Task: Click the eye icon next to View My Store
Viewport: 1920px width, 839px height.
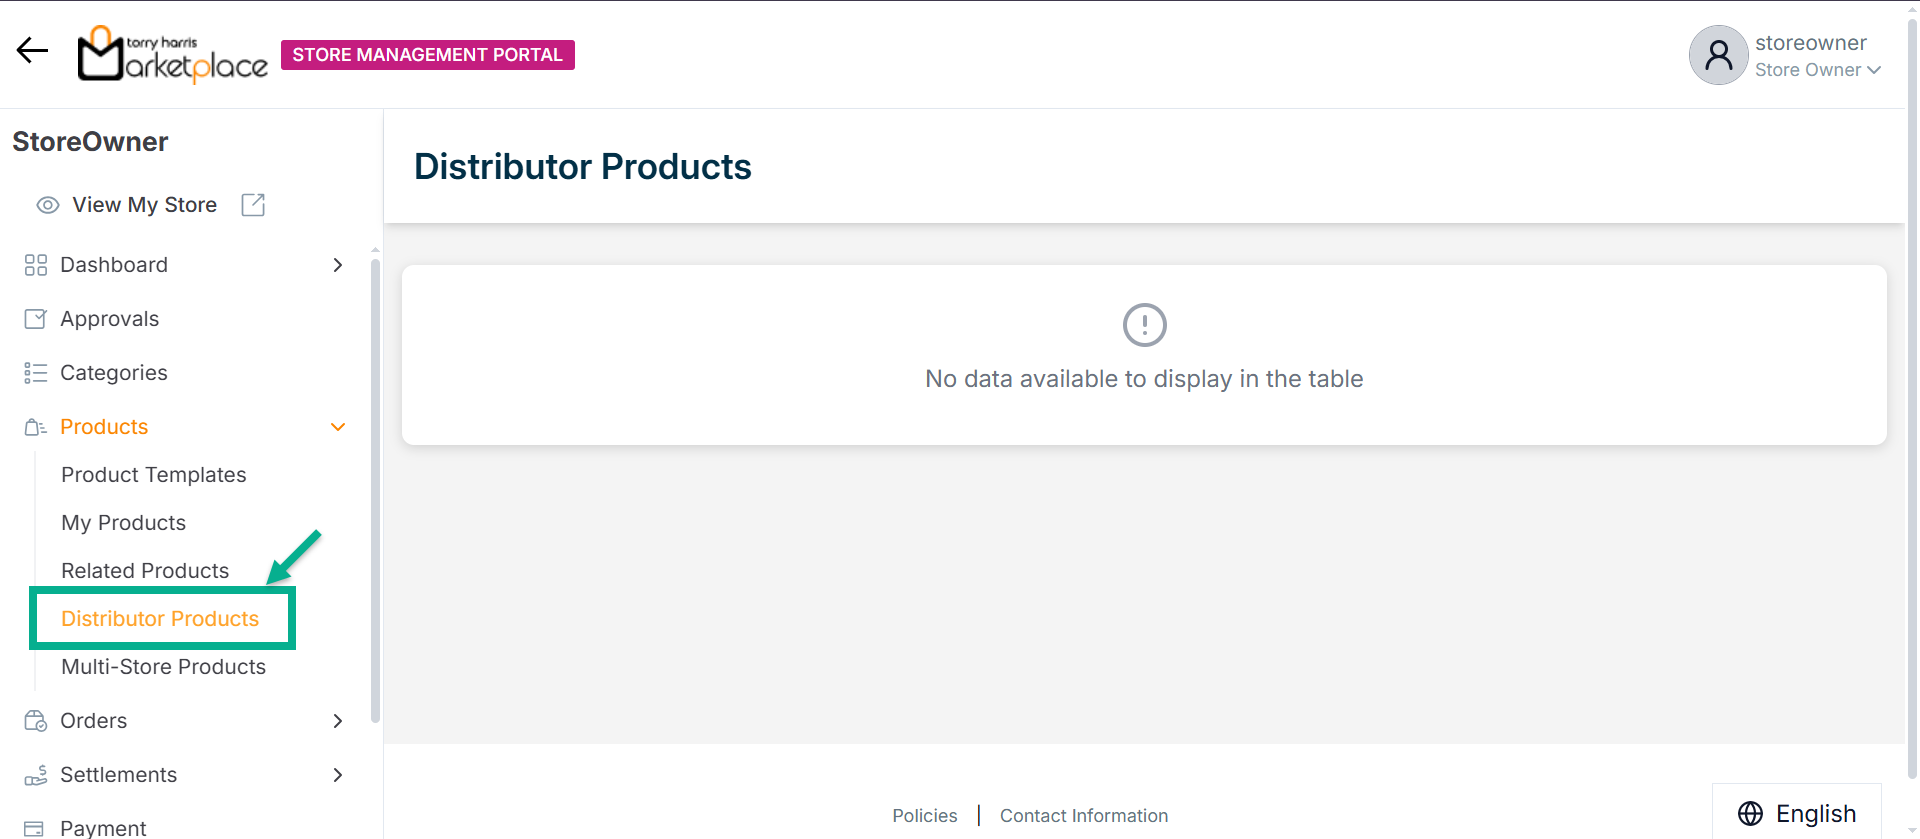Action: click(x=47, y=205)
